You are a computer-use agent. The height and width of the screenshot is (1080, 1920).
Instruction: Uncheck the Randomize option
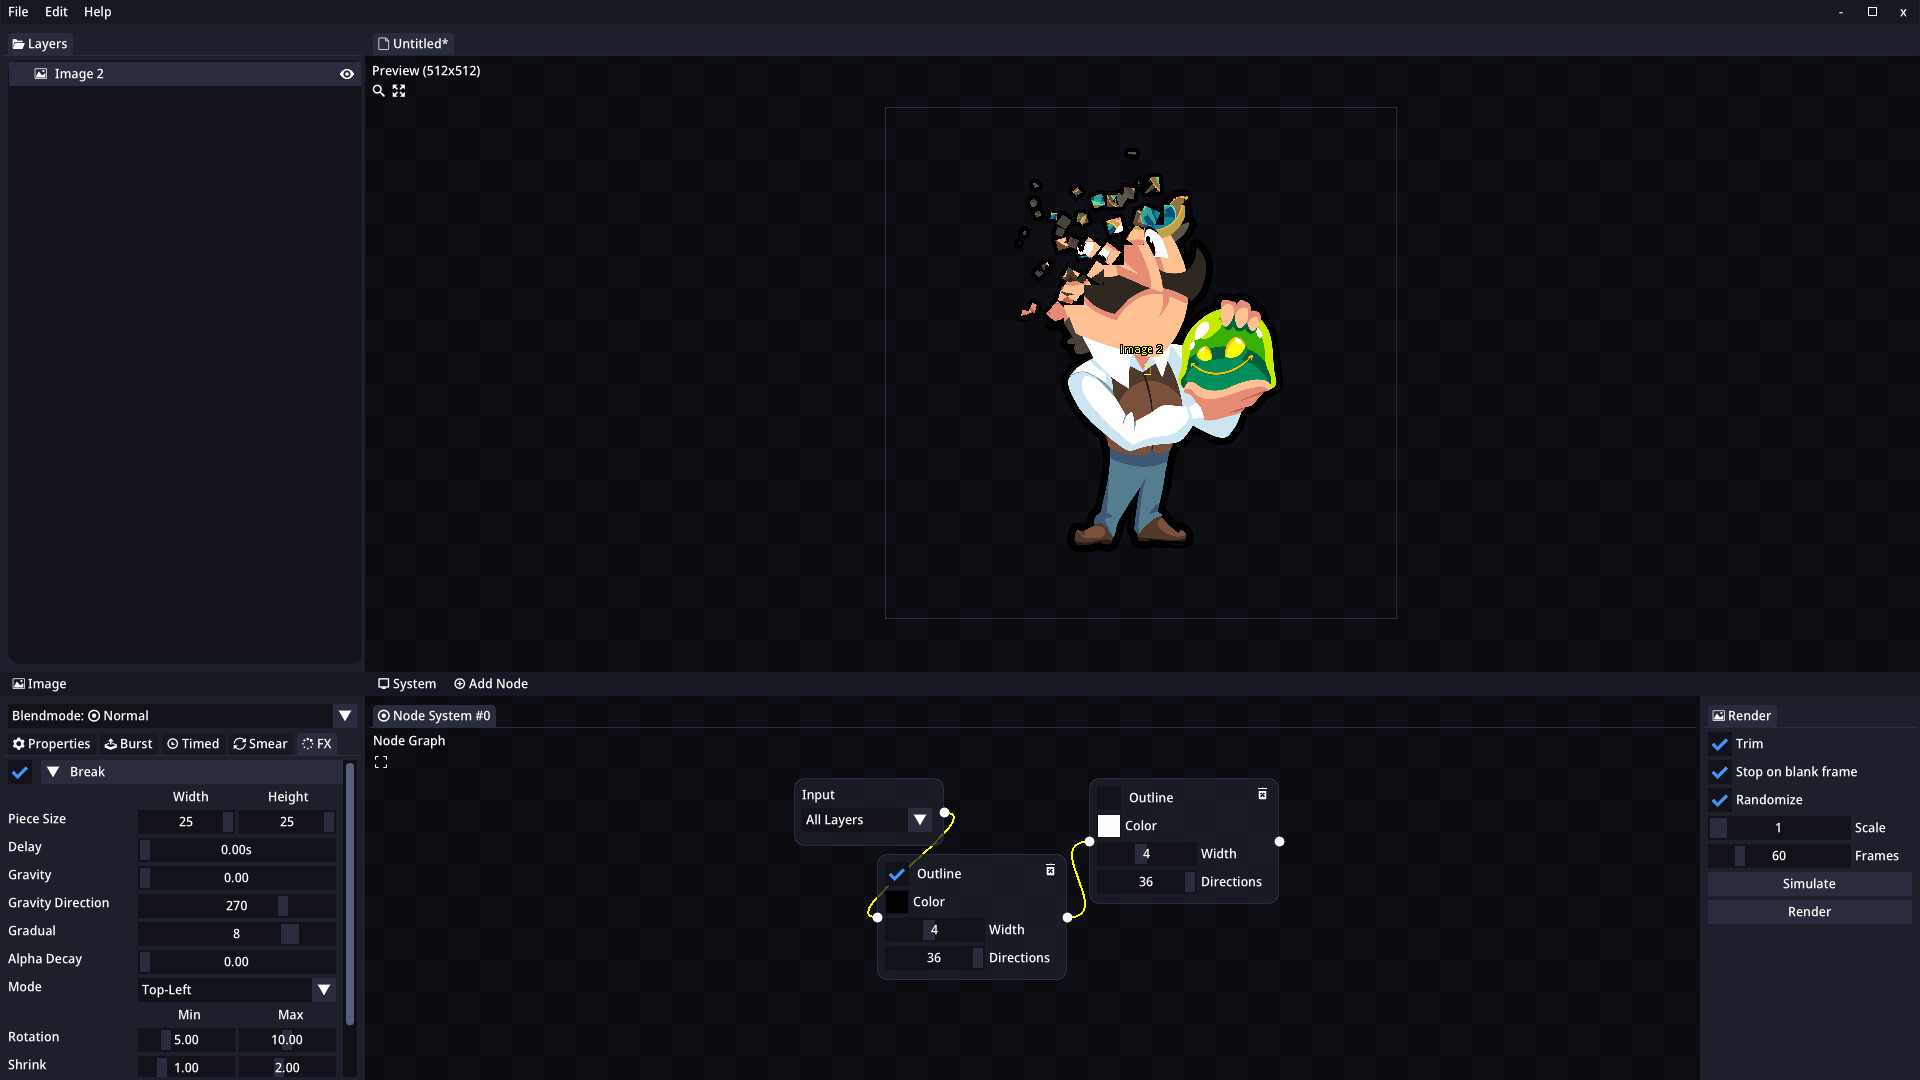coord(1719,800)
